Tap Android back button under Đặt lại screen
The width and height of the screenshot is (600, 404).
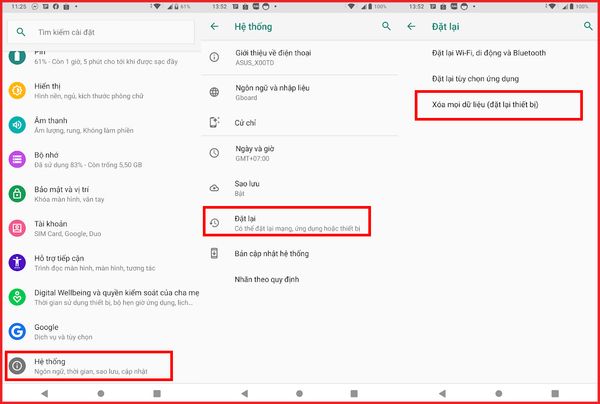click(x=442, y=393)
